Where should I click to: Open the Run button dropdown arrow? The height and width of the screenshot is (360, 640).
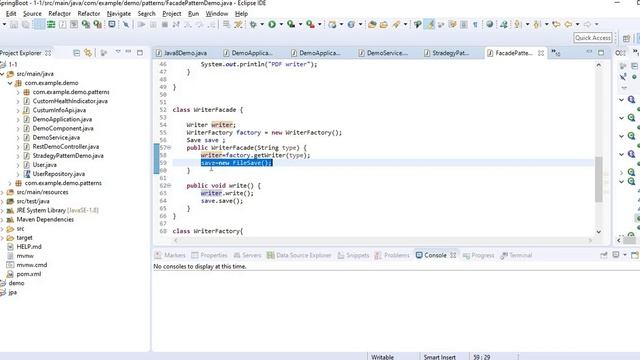tap(281, 24)
